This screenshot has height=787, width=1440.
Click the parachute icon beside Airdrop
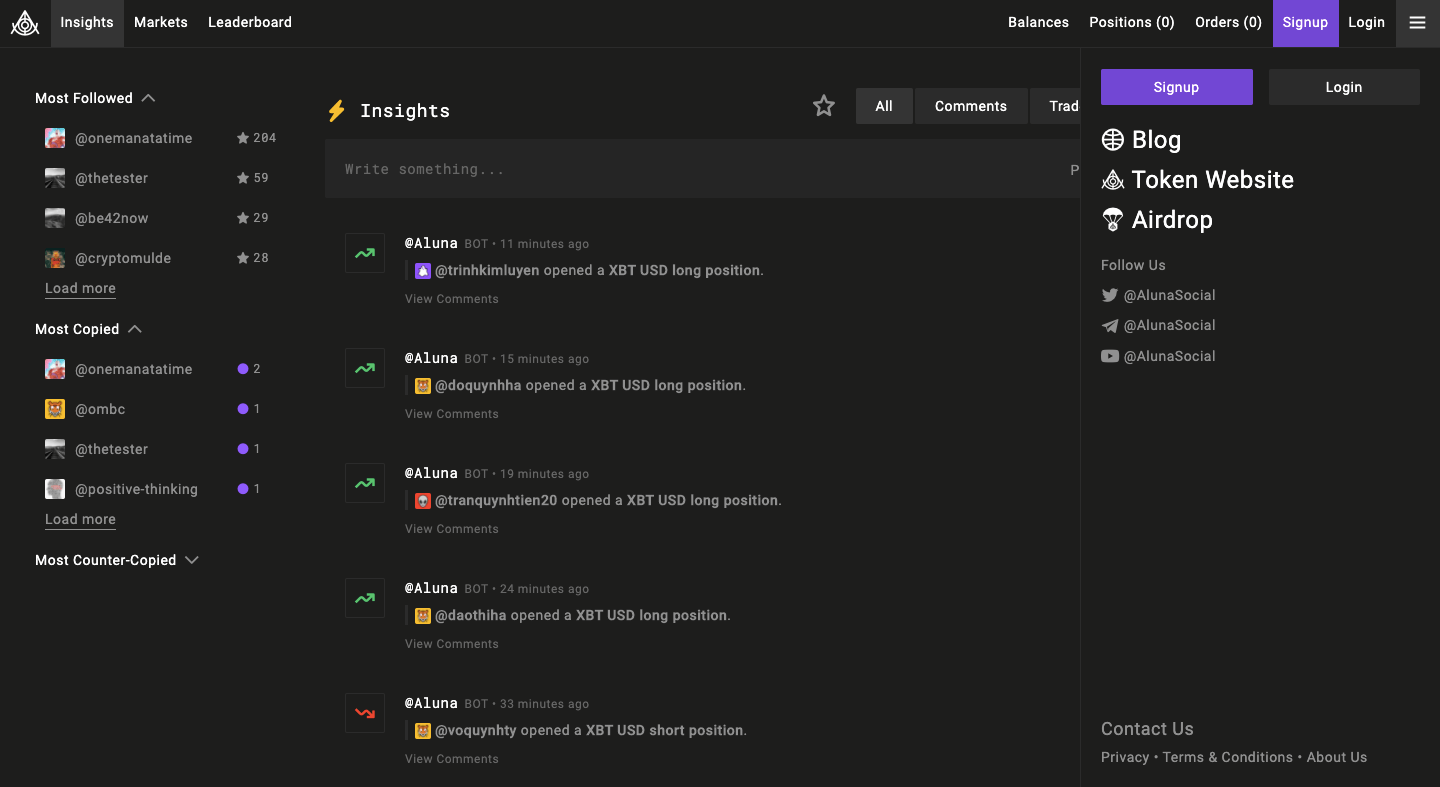click(1113, 220)
